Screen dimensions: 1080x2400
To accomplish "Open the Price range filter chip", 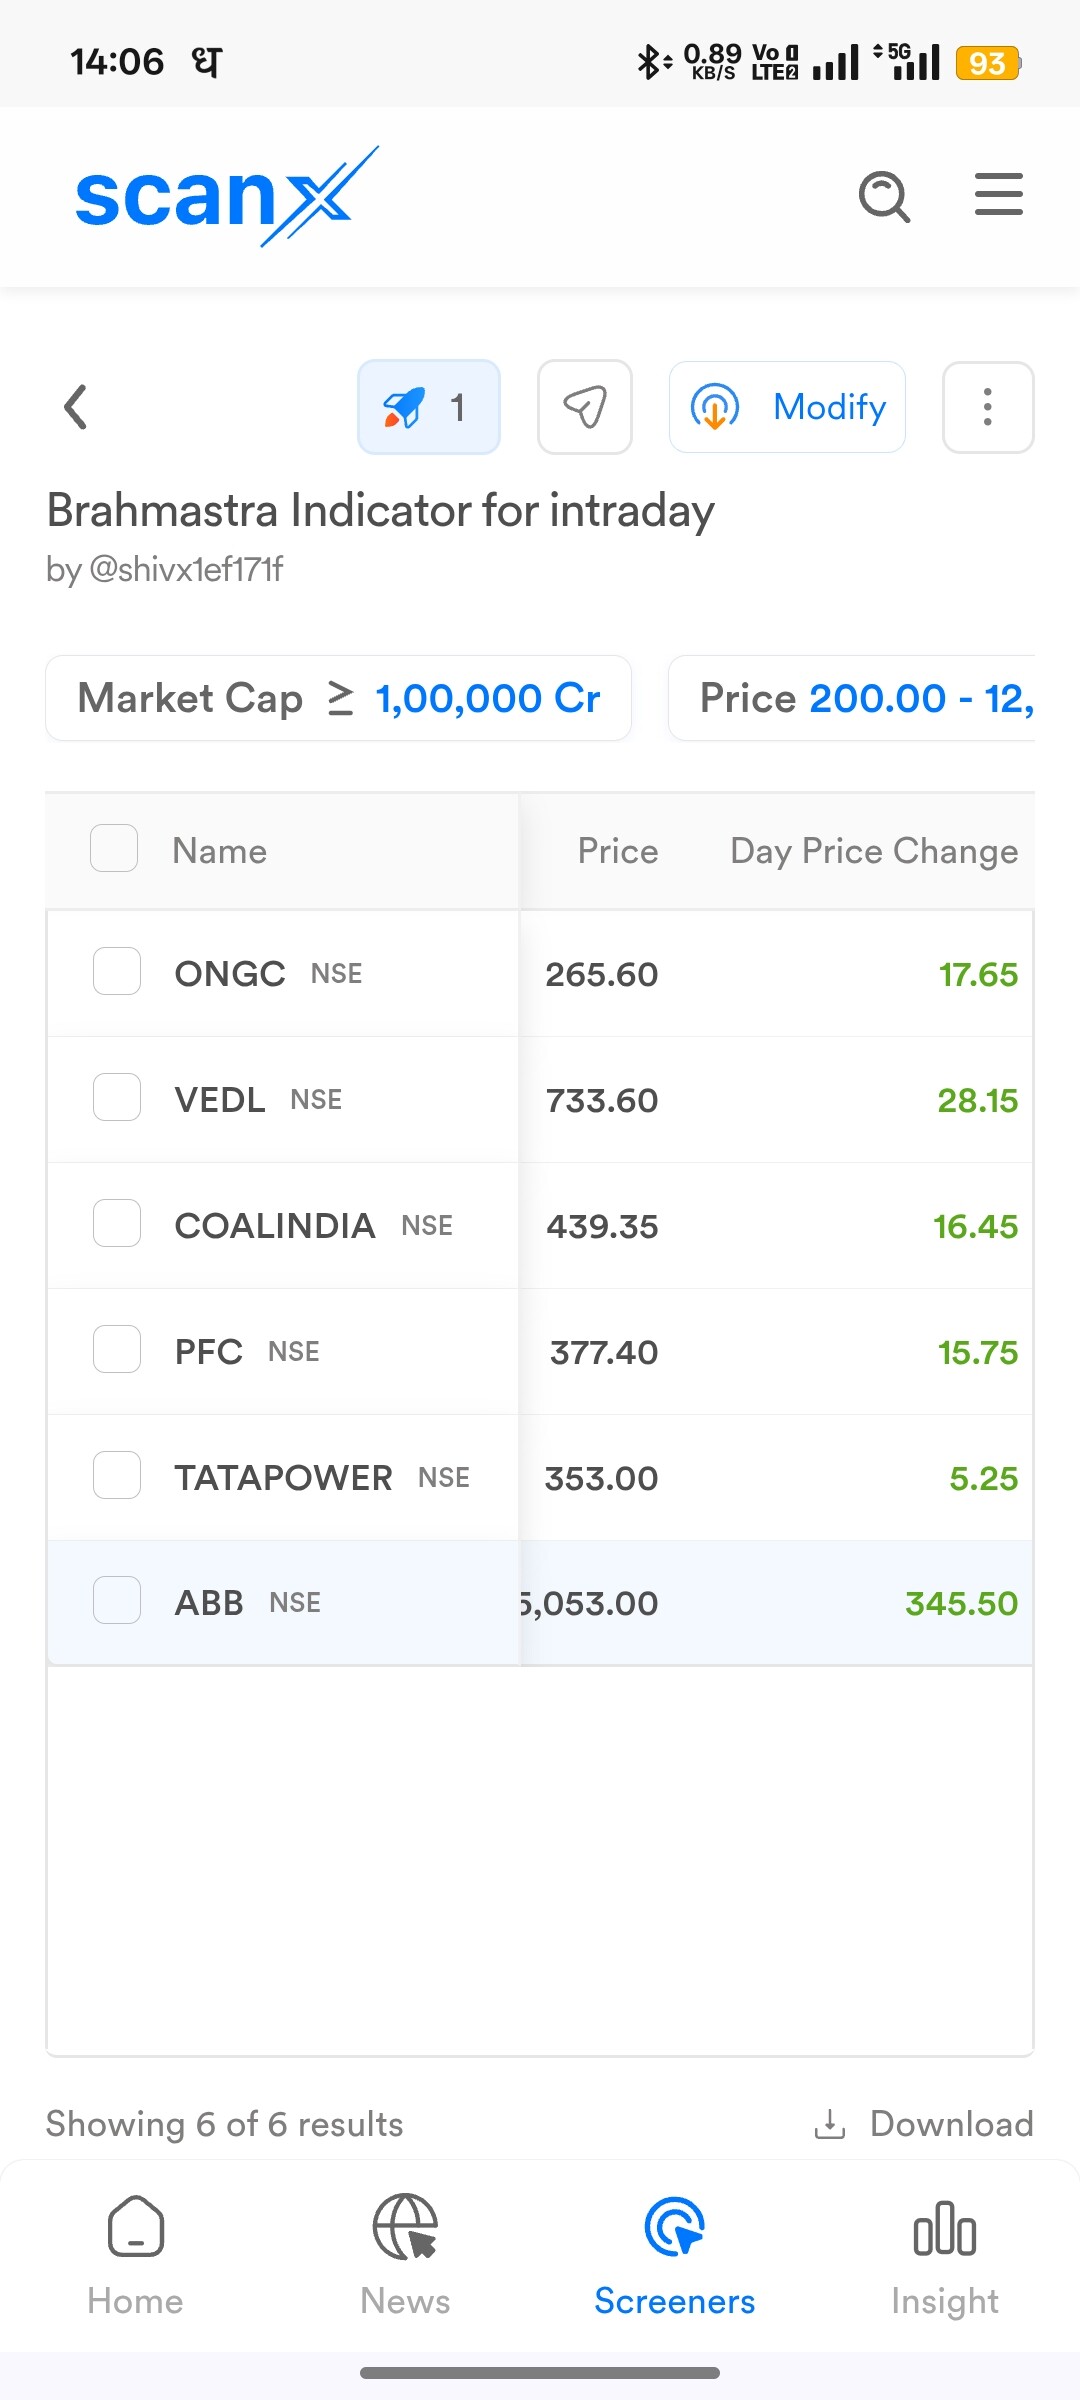I will [x=852, y=698].
